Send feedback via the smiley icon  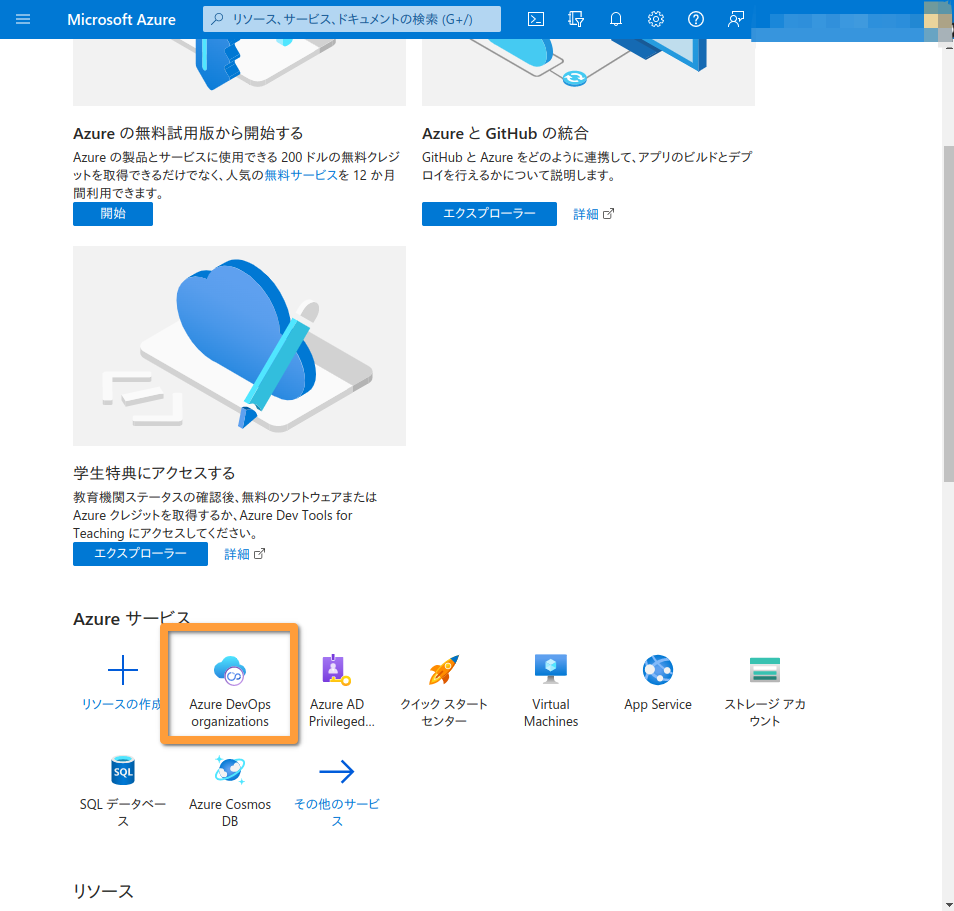(x=735, y=18)
